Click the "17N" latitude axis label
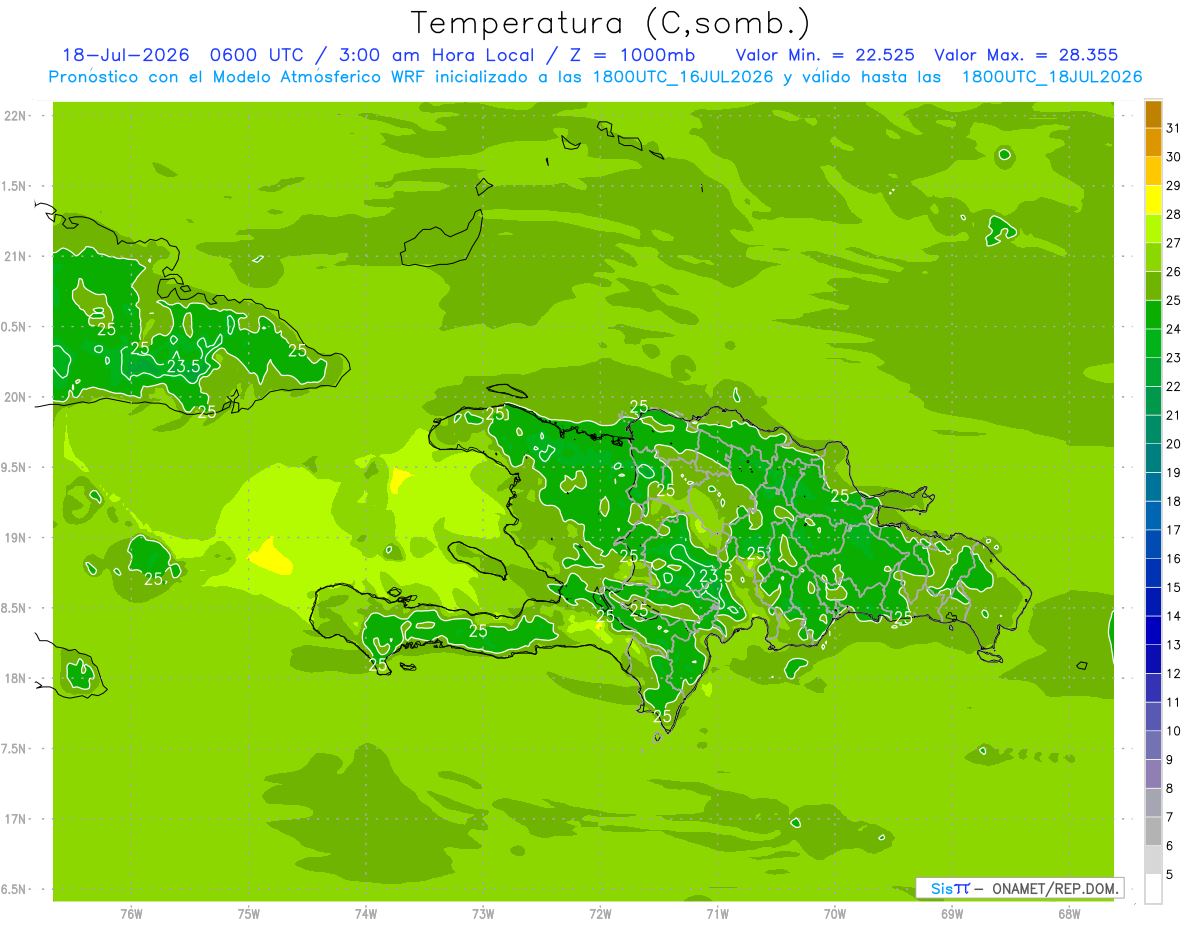This screenshot has height=927, width=1200. pyautogui.click(x=16, y=819)
